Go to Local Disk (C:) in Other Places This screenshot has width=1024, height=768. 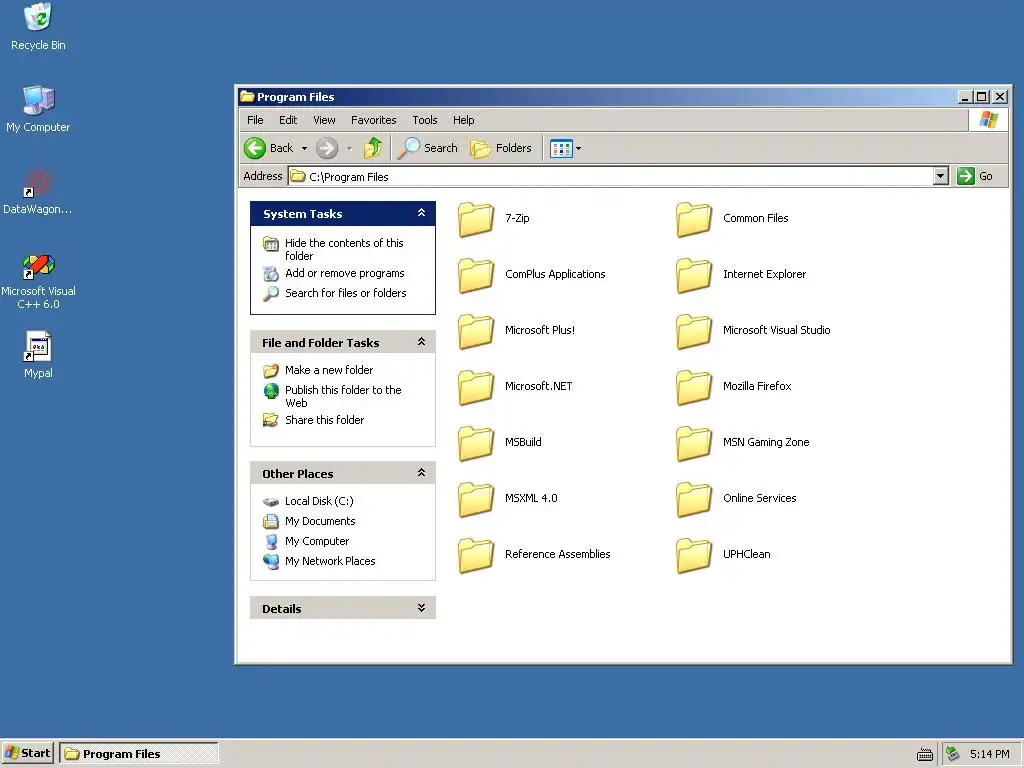coord(319,501)
